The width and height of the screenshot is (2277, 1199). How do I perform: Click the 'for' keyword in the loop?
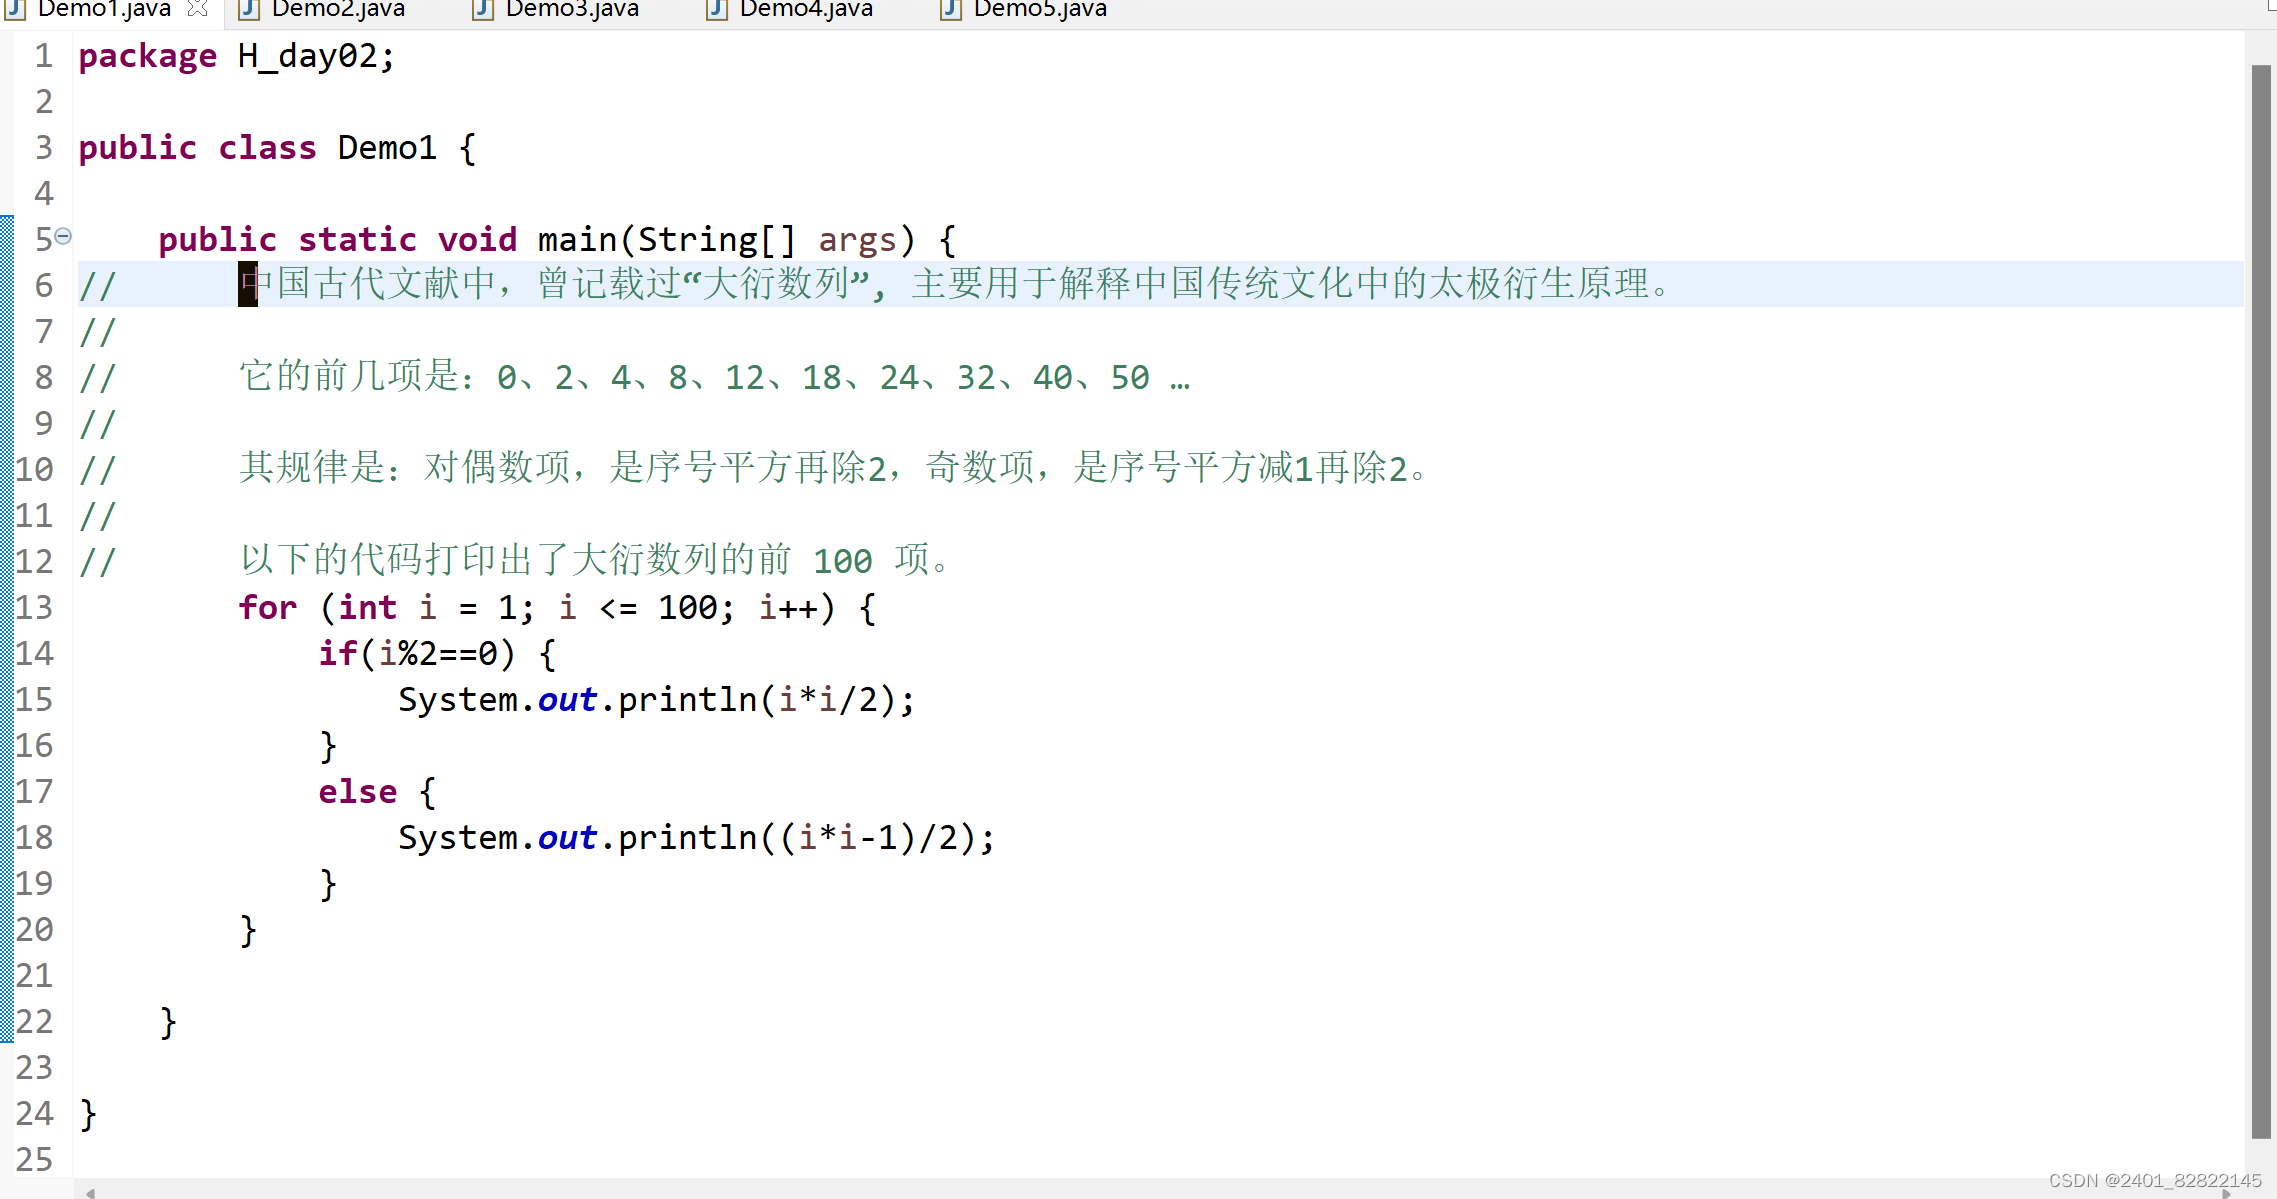[267, 607]
